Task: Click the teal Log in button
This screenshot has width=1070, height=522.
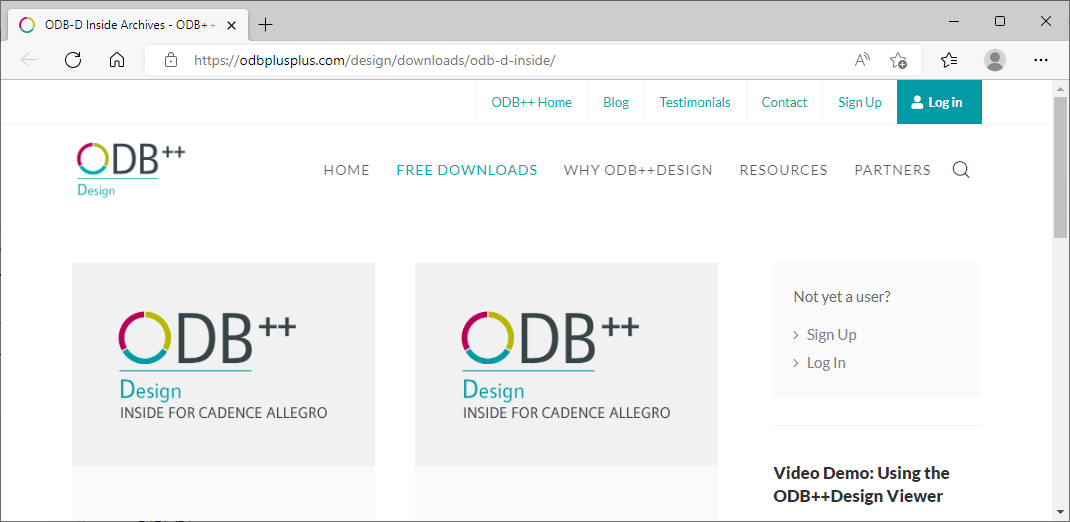Action: tap(939, 102)
